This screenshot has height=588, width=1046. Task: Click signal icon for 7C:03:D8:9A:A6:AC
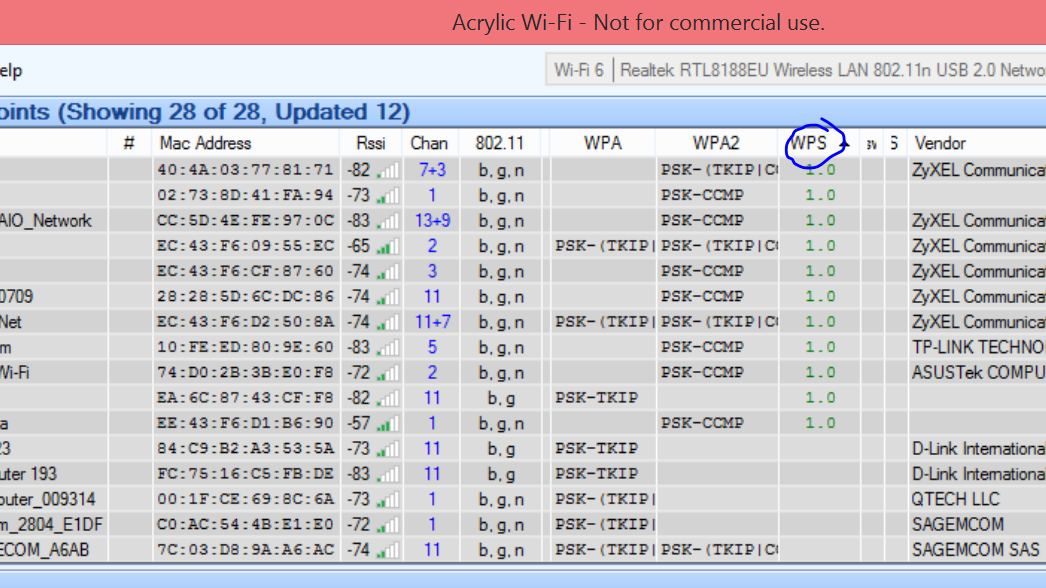(388, 551)
